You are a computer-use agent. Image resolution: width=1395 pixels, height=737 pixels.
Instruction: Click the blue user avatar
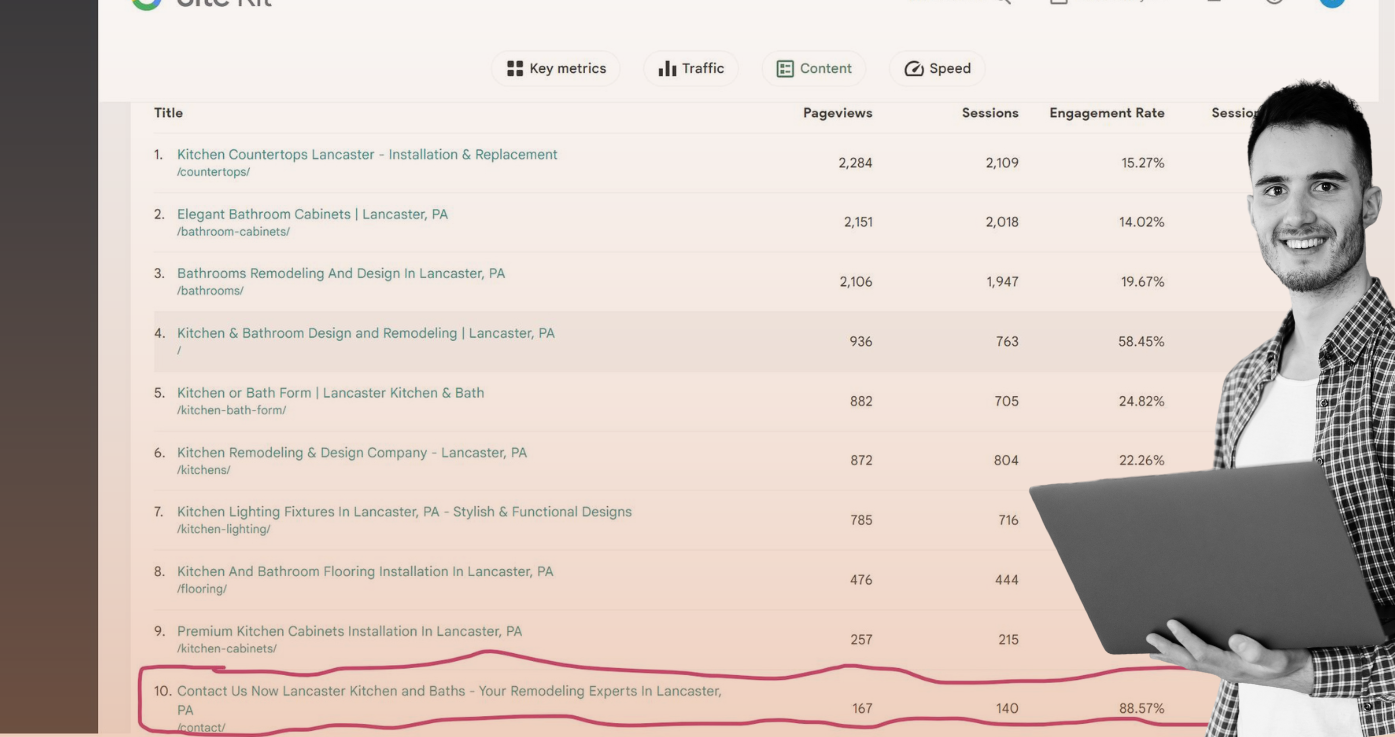point(1330,4)
